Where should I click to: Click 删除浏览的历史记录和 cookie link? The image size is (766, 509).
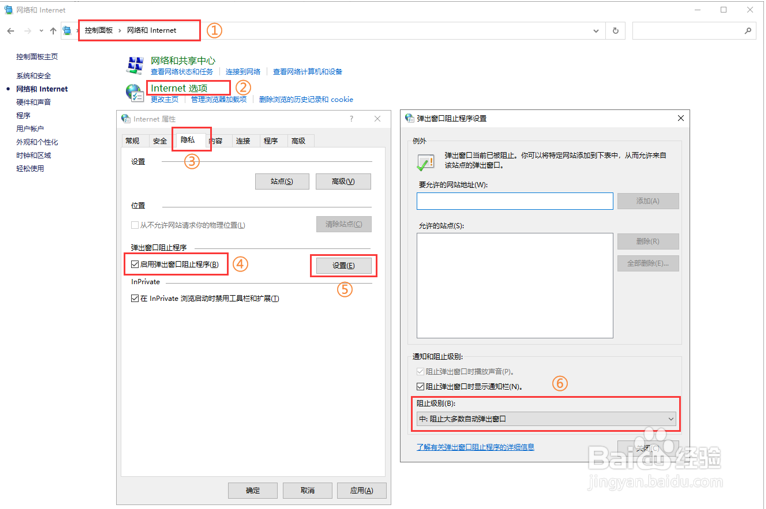click(x=306, y=99)
